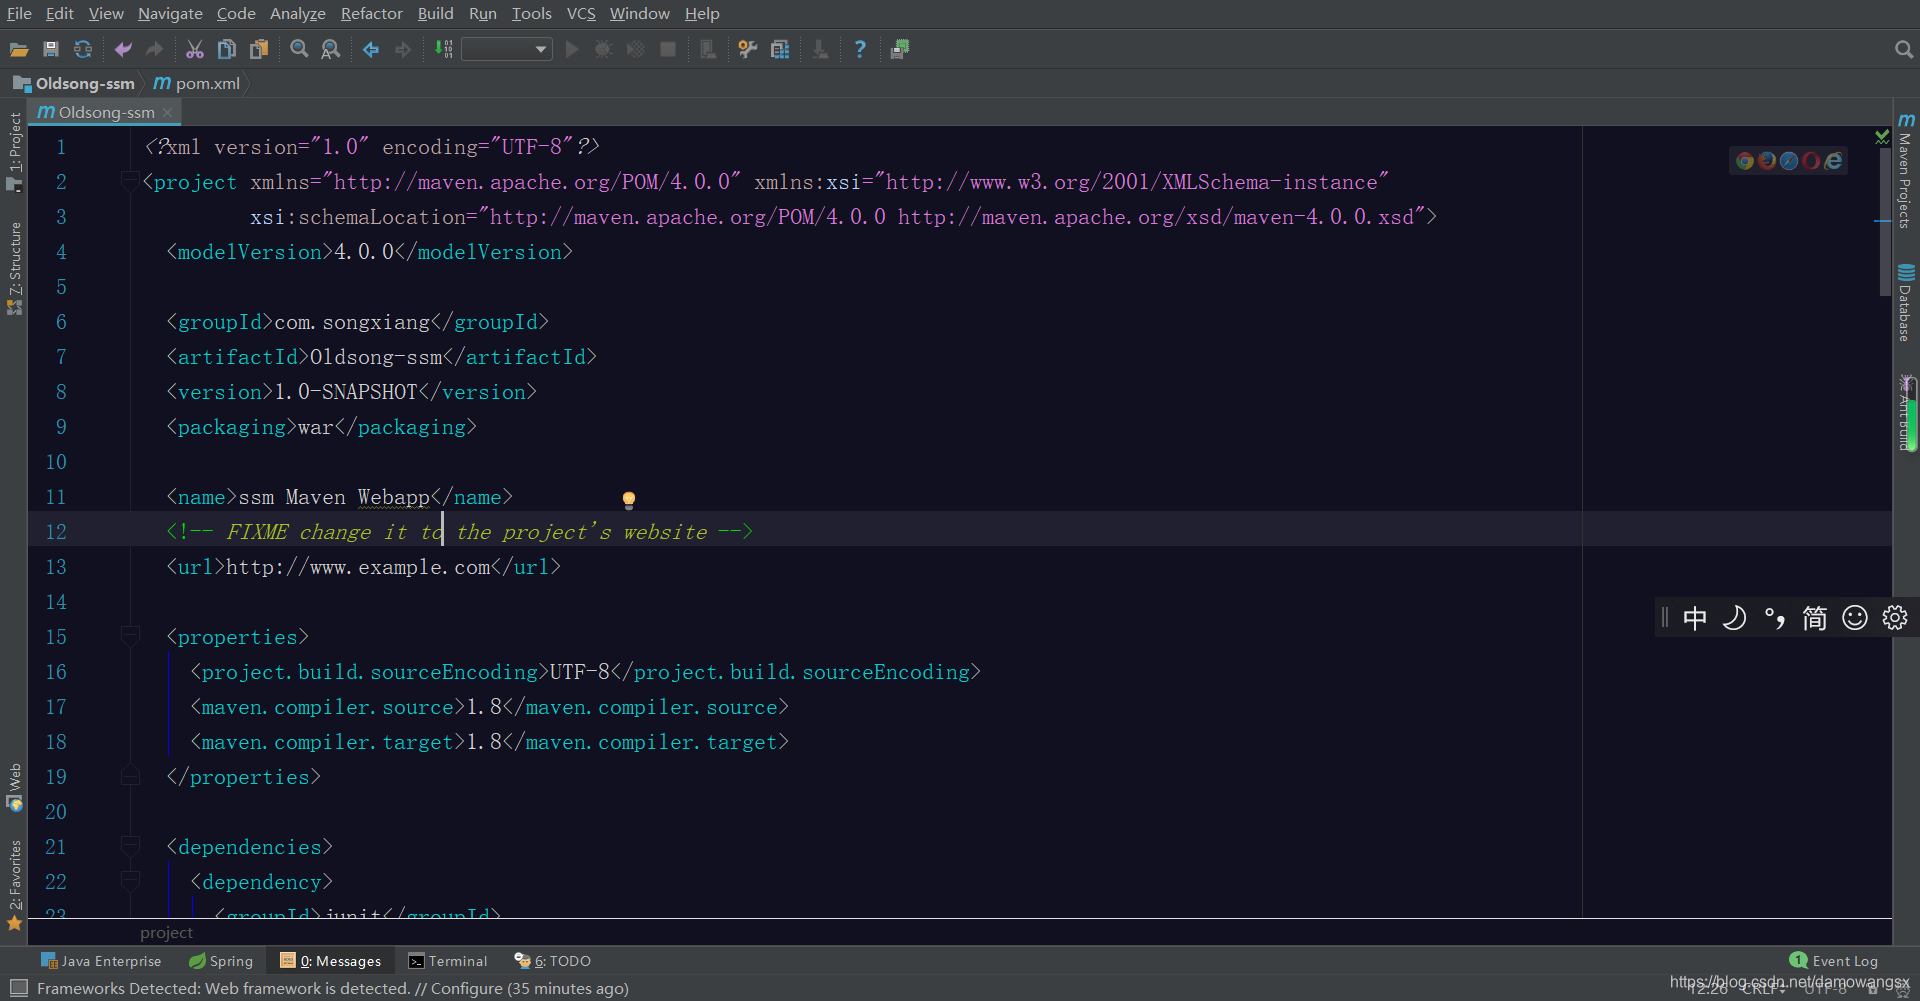Open run configuration dropdown

[x=507, y=49]
